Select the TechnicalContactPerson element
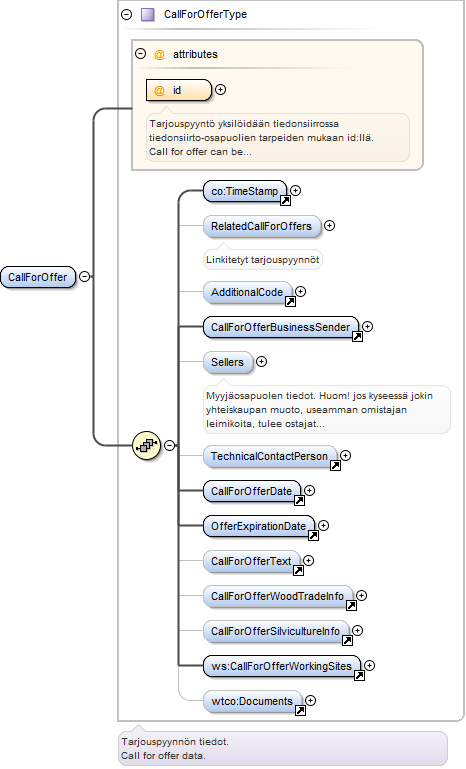The image size is (466, 769). coord(270,457)
